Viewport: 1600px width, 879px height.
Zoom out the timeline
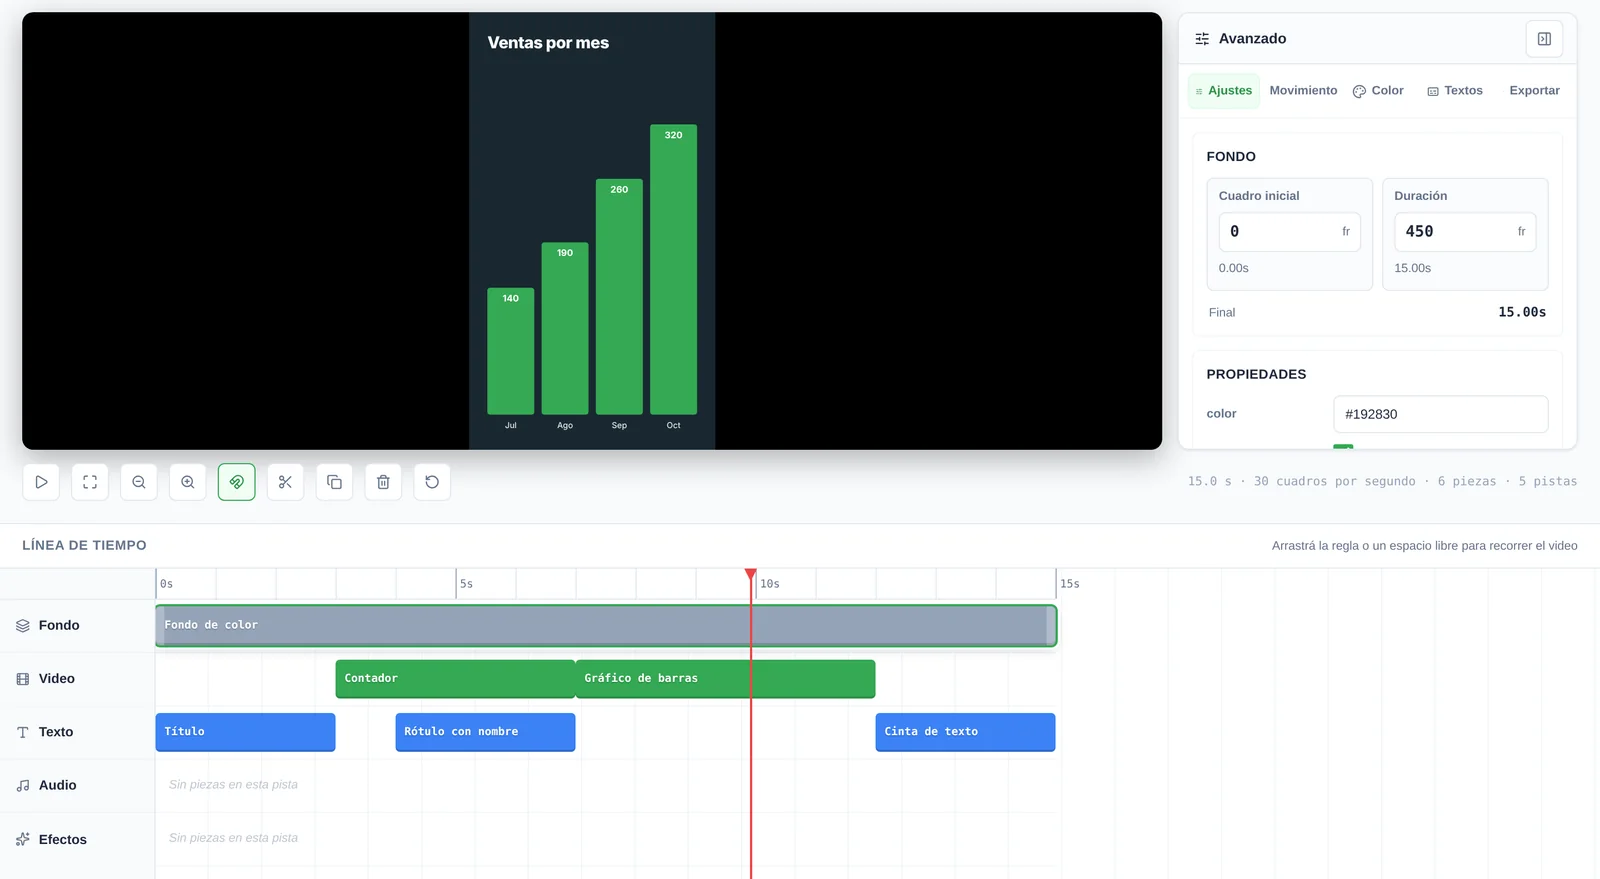pos(139,482)
